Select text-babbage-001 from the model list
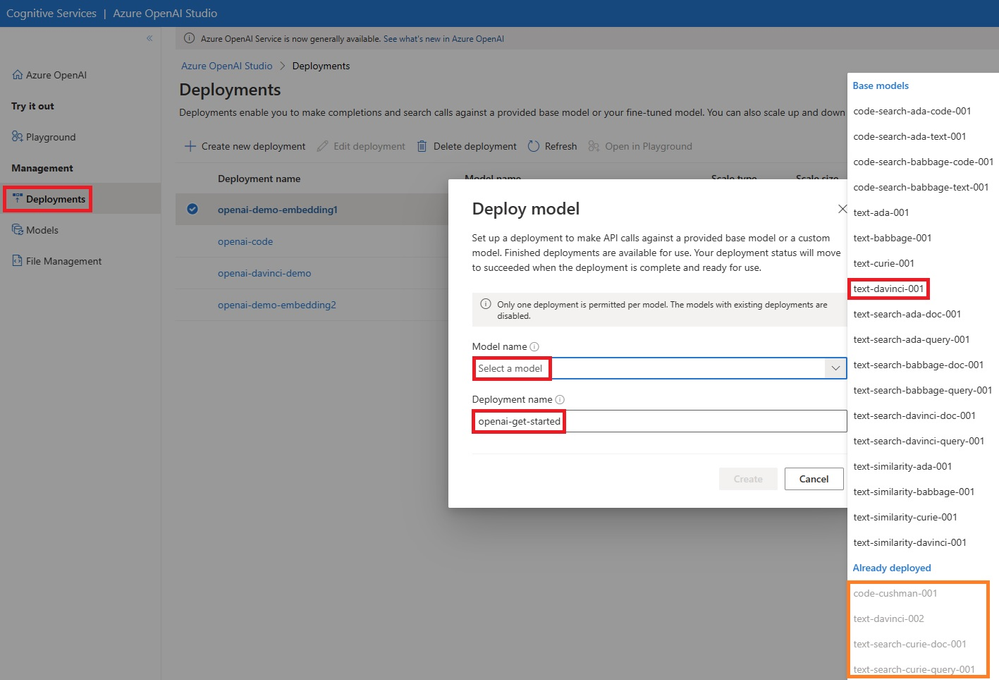This screenshot has width=999, height=680. 892,238
